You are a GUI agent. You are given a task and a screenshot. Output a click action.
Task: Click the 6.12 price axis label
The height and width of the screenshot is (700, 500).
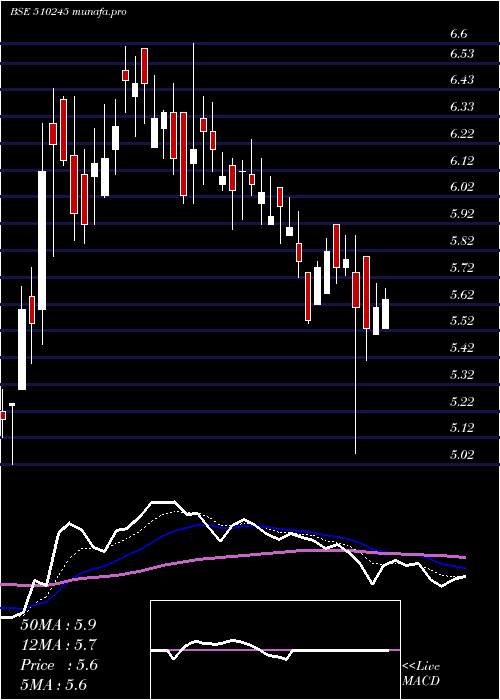coord(462,160)
